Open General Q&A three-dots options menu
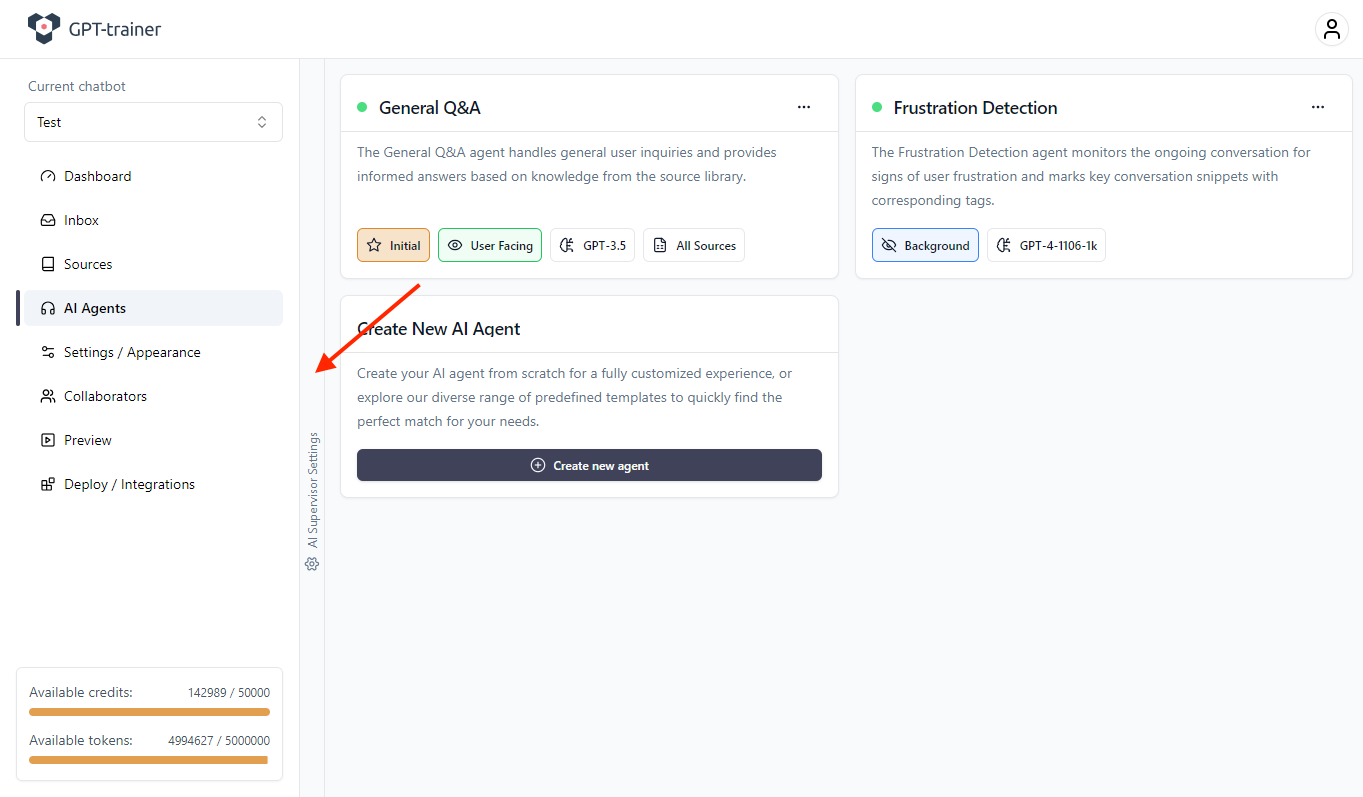Image resolution: width=1363 pixels, height=797 pixels. click(x=804, y=107)
